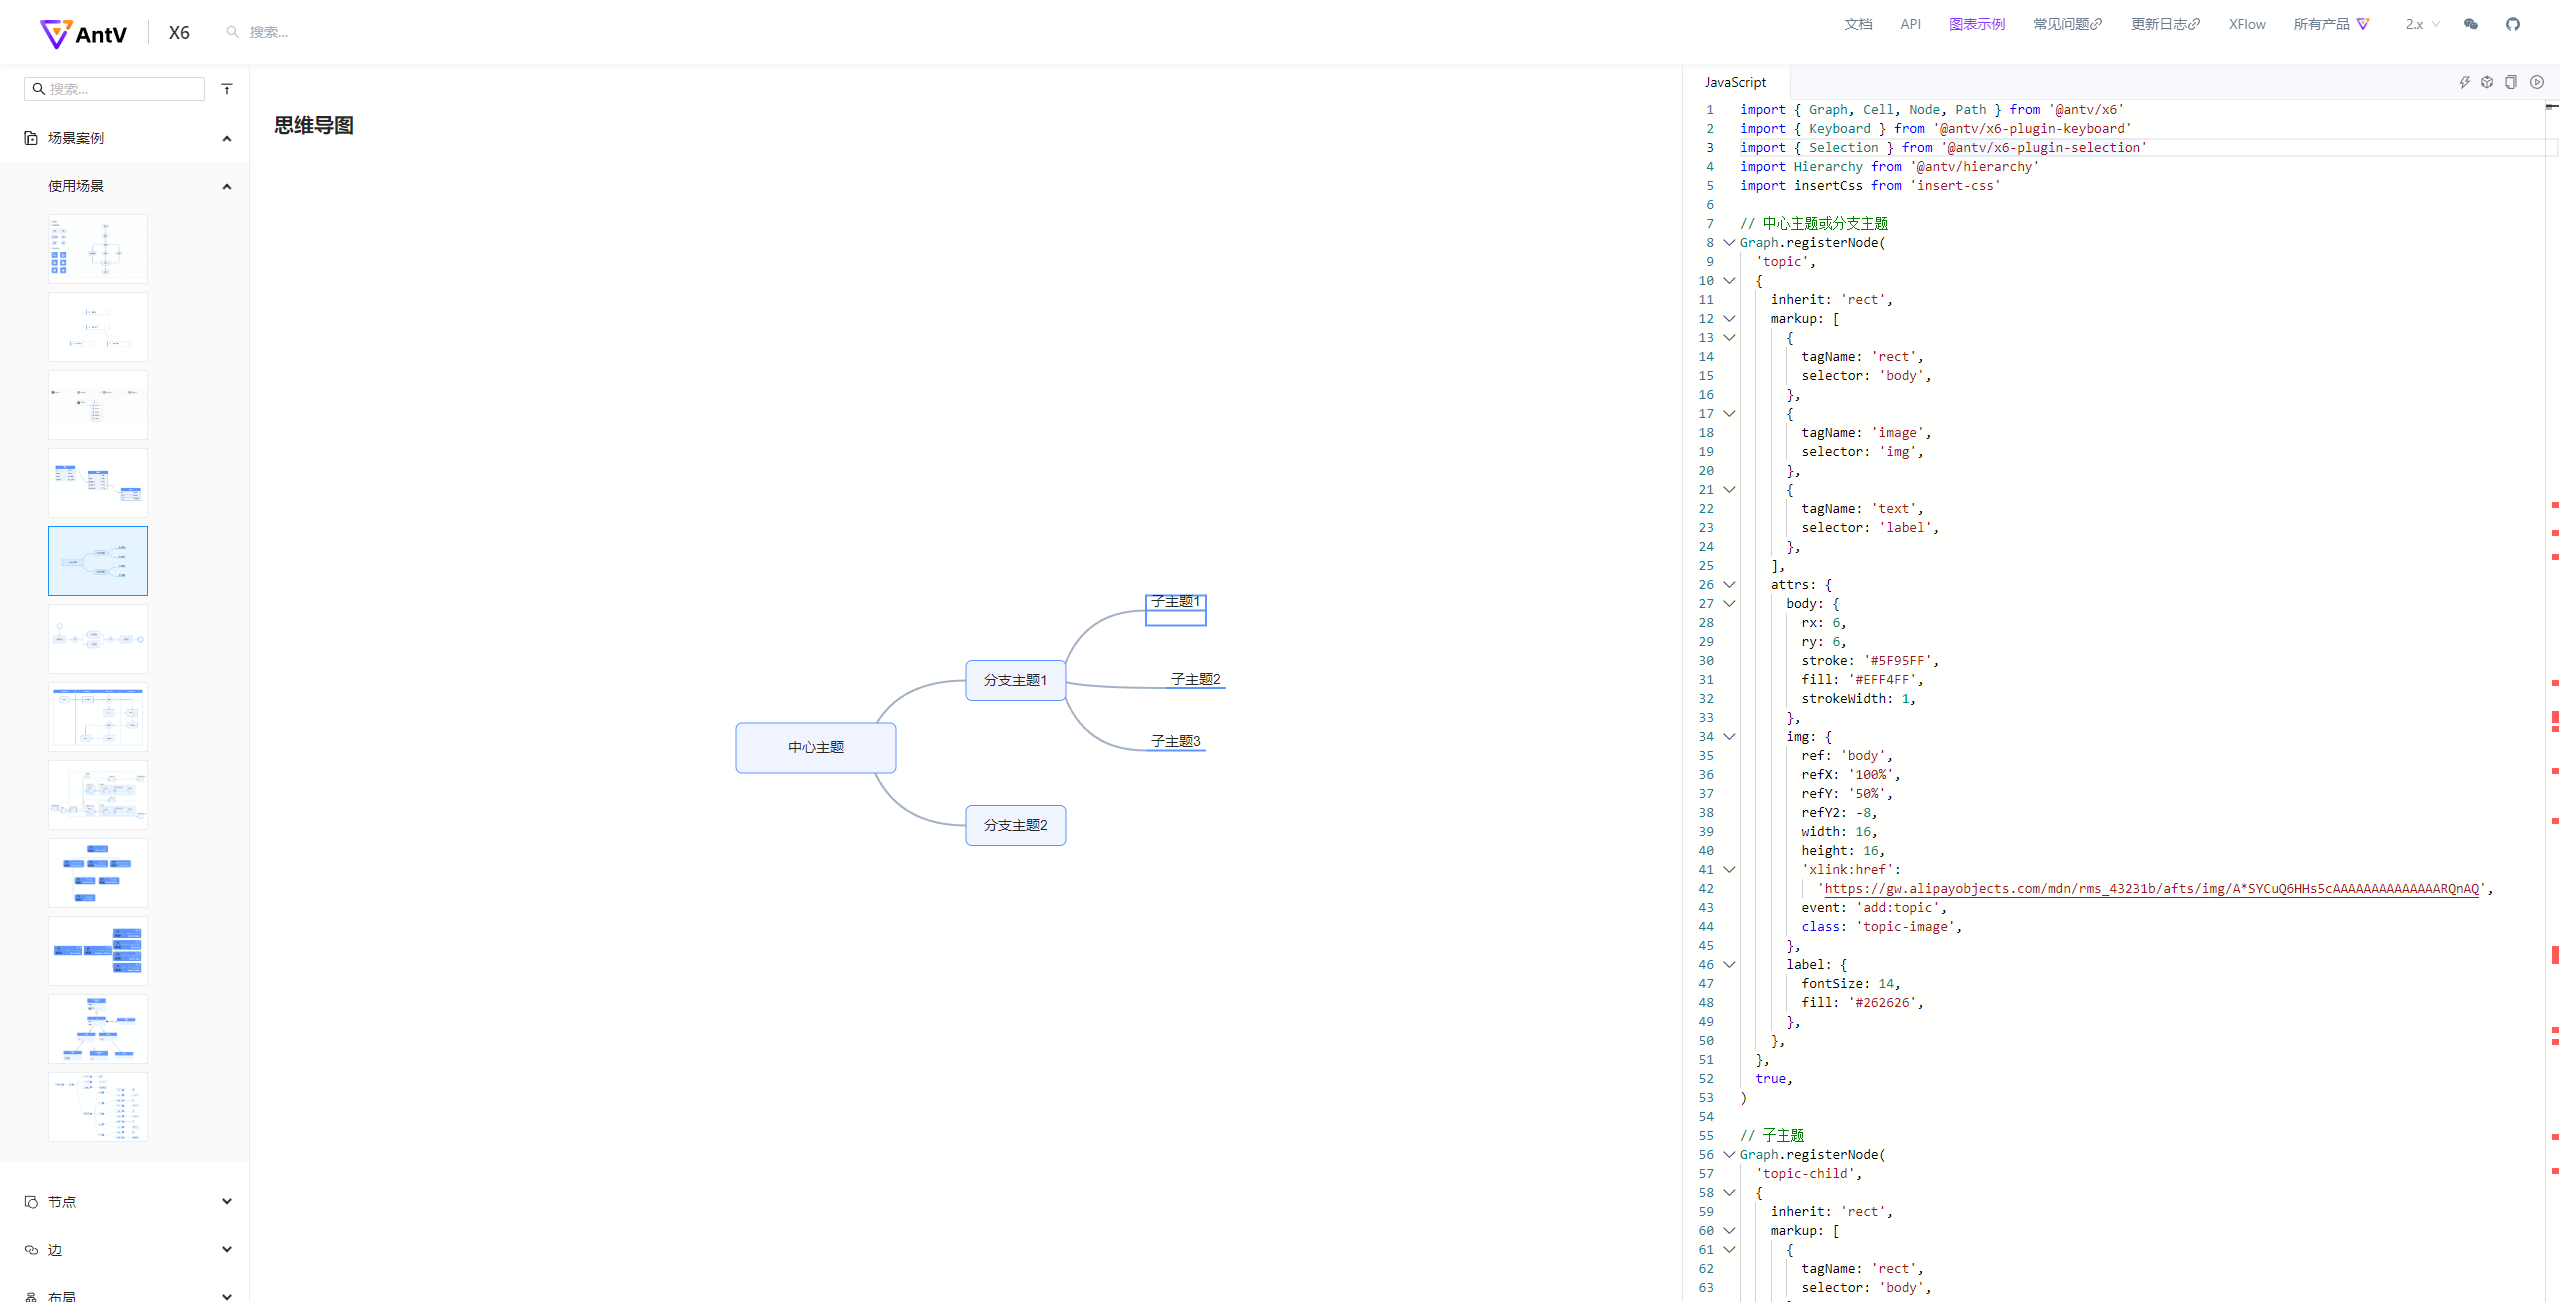Collapse the 场景案例 section chevron
Image resolution: width=2560 pixels, height=1302 pixels.
pyautogui.click(x=227, y=138)
